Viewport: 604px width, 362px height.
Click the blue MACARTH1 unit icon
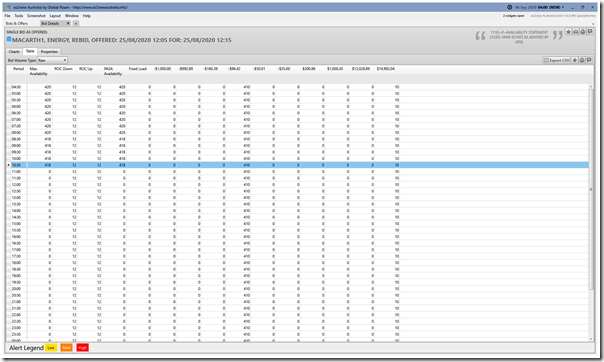pyautogui.click(x=9, y=39)
